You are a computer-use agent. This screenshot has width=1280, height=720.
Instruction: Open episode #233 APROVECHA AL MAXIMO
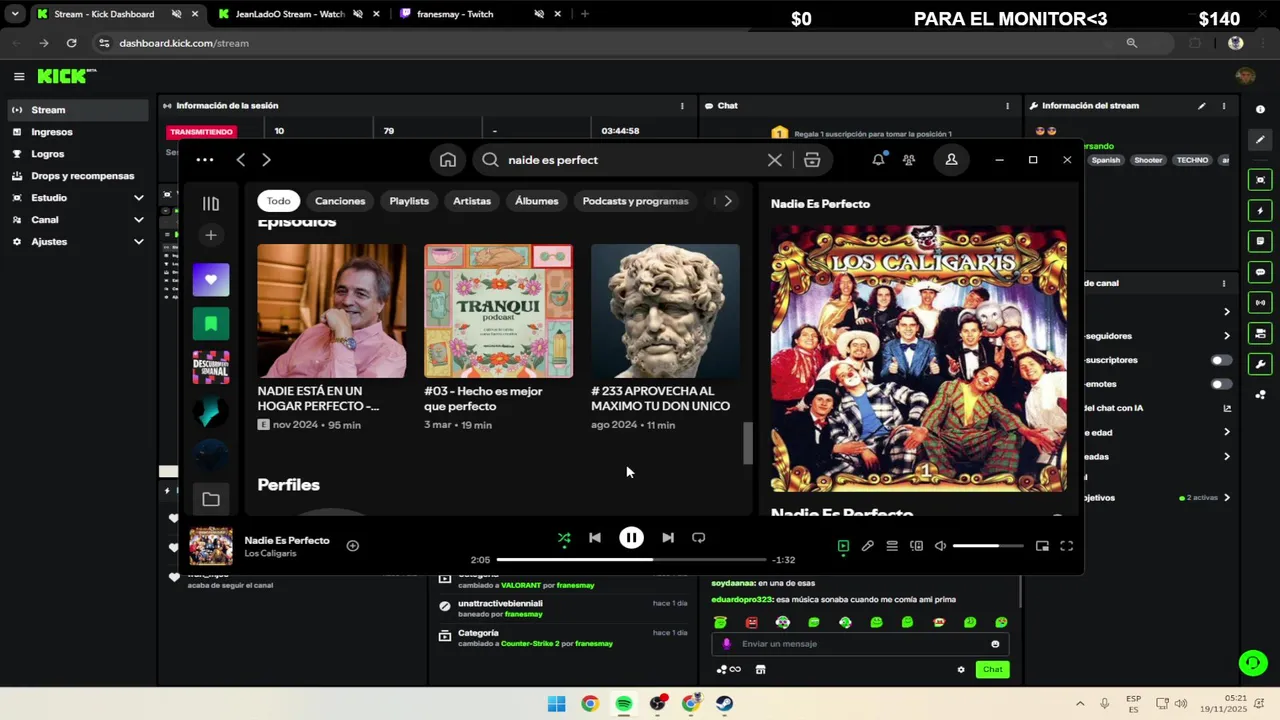coord(665,337)
